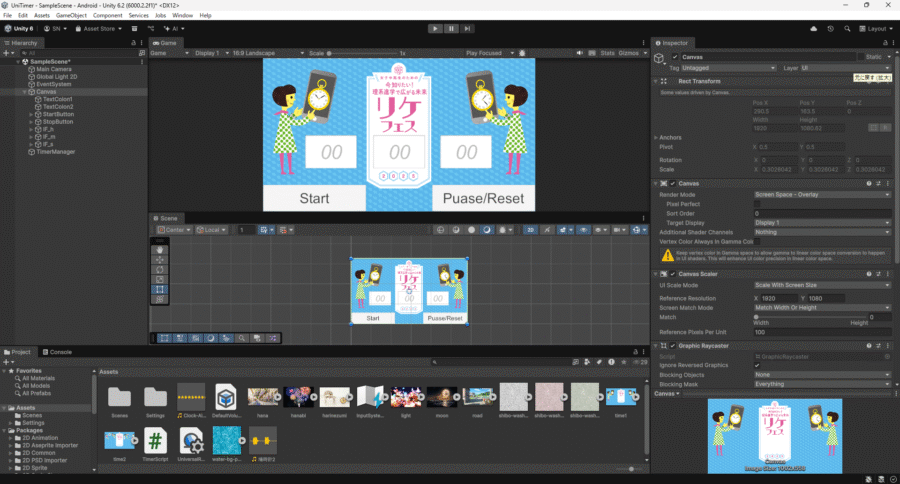Screen dimensions: 900x484
Task: Enable the Pixel Perfect checkbox
Action: pyautogui.click(x=757, y=204)
